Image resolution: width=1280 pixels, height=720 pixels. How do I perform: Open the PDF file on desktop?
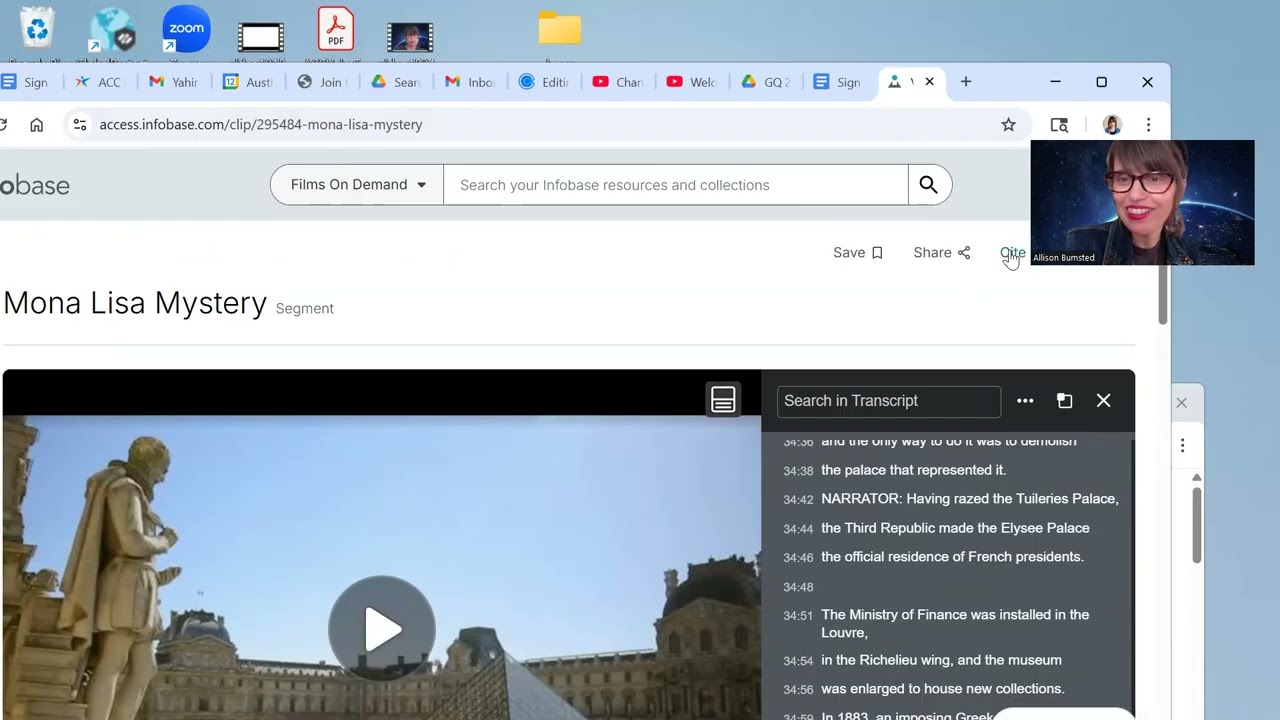(336, 28)
